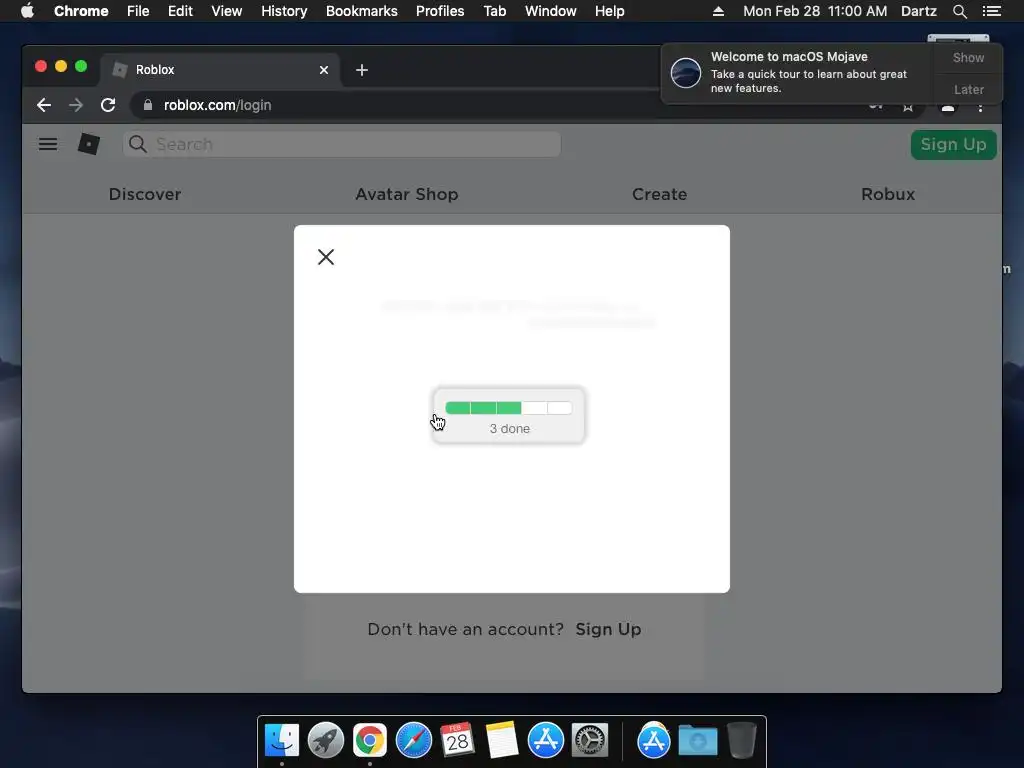Open Safari from the Dock
Image resolution: width=1024 pixels, height=768 pixels.
[413, 740]
